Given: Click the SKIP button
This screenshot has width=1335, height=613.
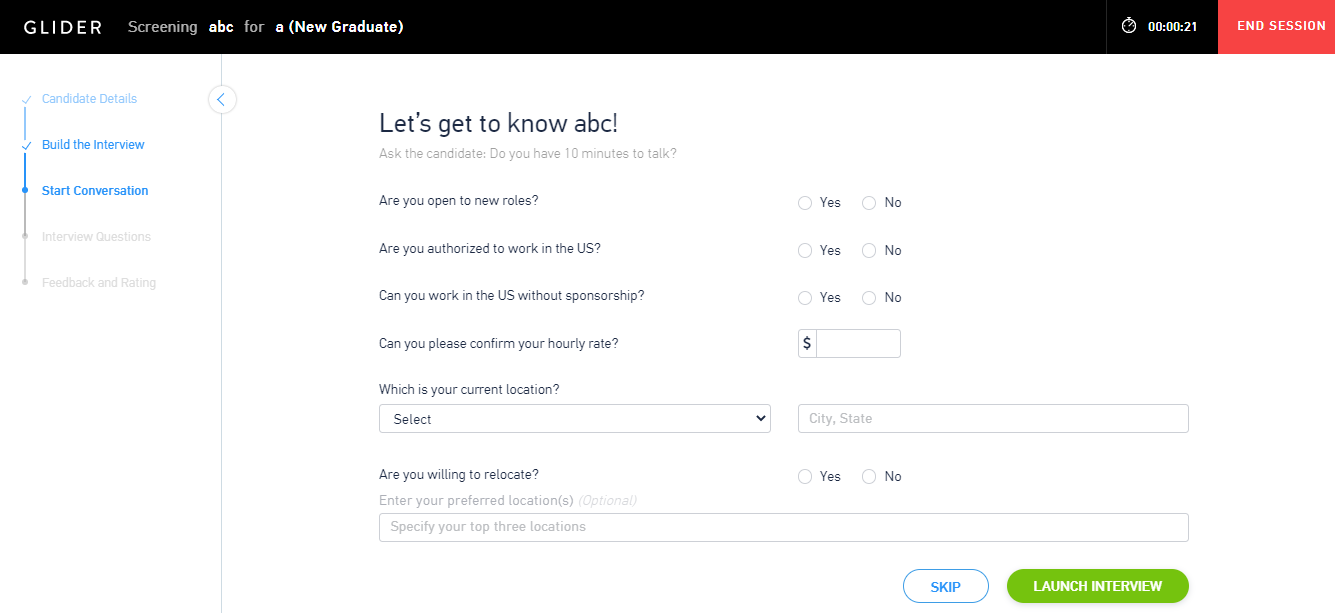Looking at the screenshot, I should point(945,586).
